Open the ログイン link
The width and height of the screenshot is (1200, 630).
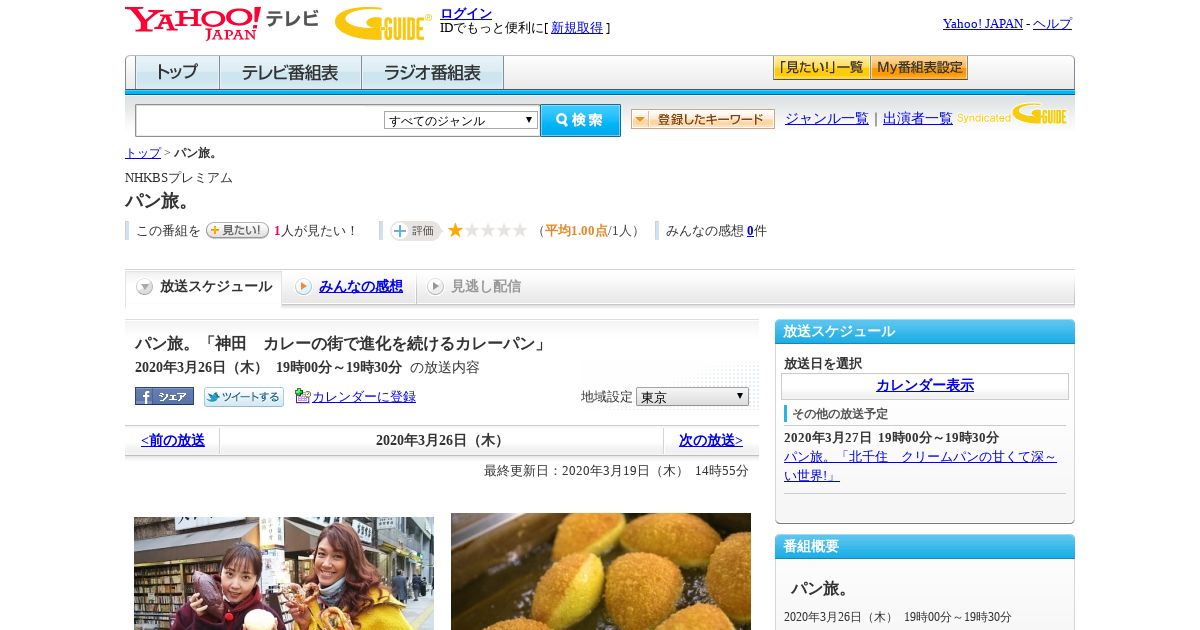click(x=466, y=13)
